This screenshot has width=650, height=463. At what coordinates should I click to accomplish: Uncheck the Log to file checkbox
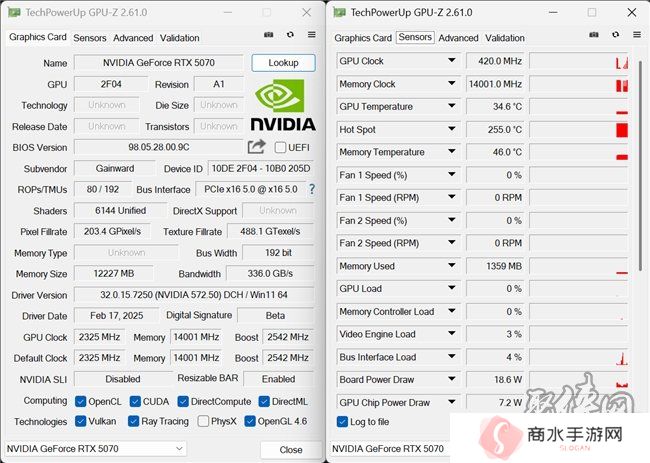pos(342,422)
